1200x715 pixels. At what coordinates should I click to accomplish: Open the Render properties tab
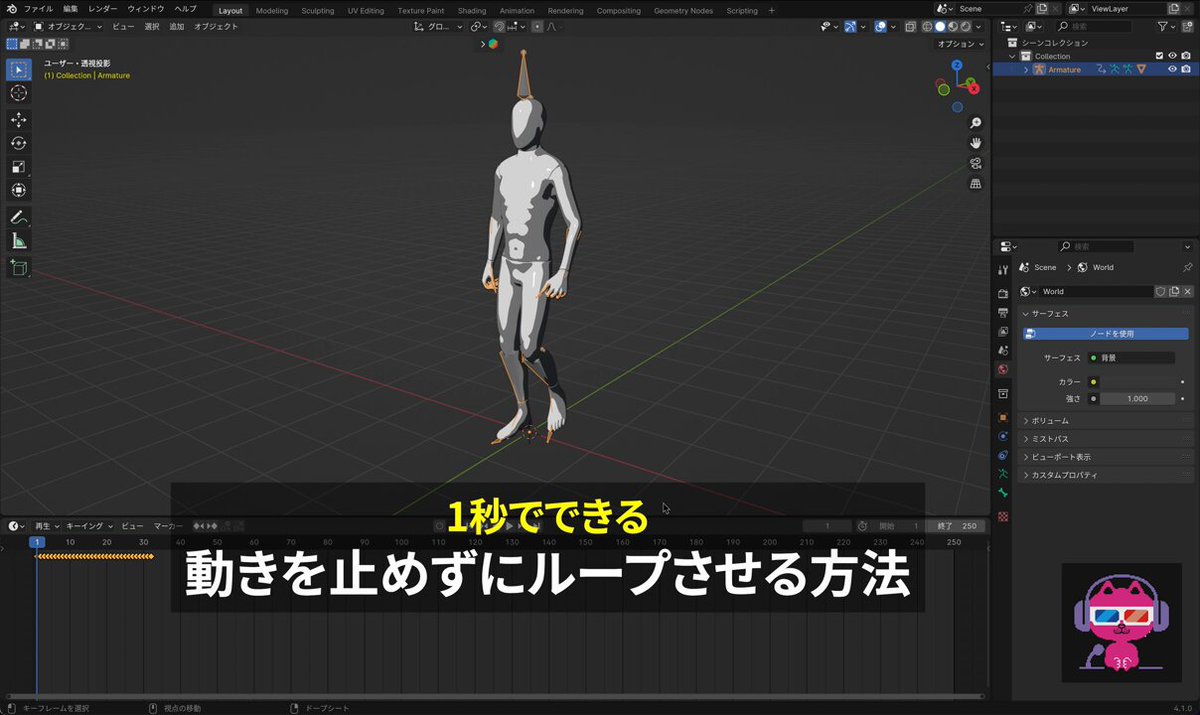click(1003, 294)
